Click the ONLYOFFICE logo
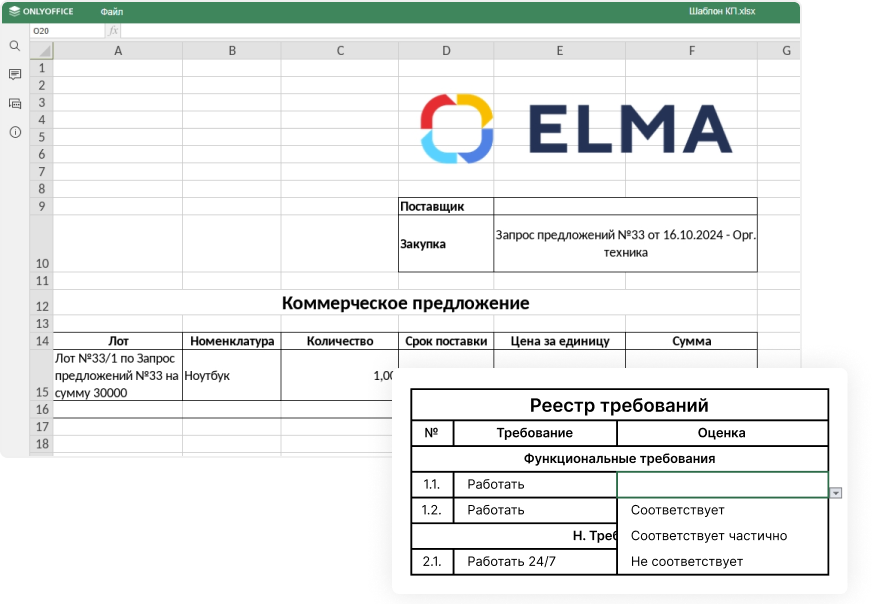This screenshot has height=604, width=880. (41, 11)
